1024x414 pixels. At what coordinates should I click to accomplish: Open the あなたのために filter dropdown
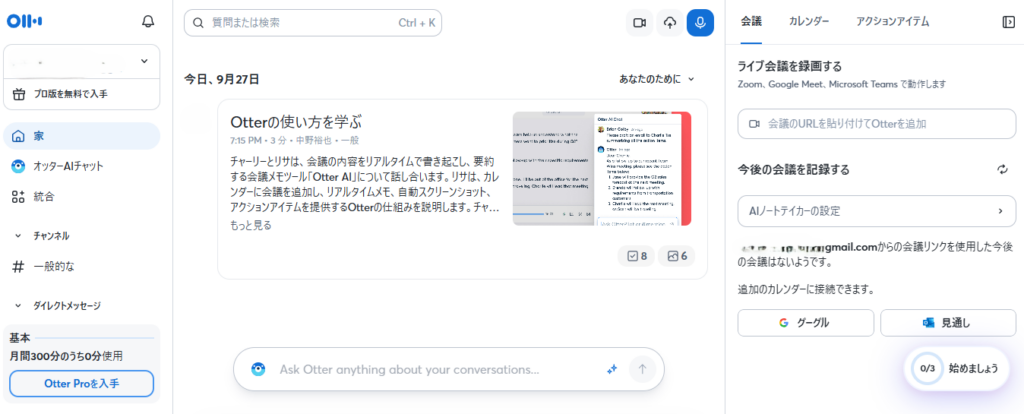656,78
